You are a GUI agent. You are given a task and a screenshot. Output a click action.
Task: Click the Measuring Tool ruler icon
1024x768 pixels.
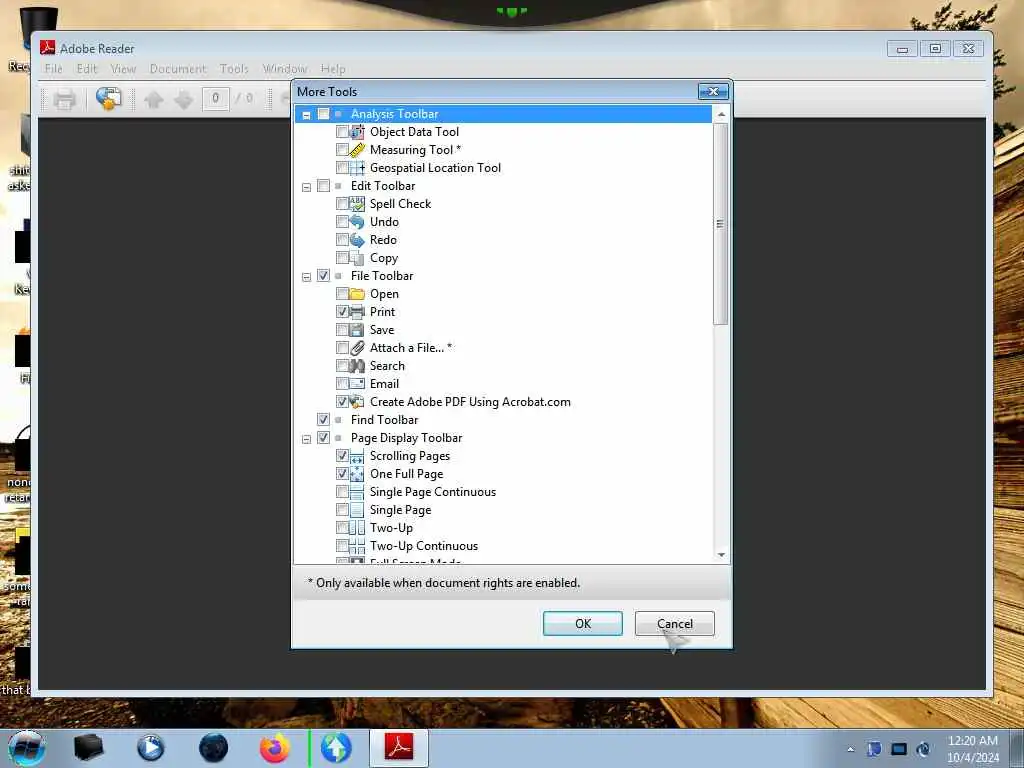point(357,150)
